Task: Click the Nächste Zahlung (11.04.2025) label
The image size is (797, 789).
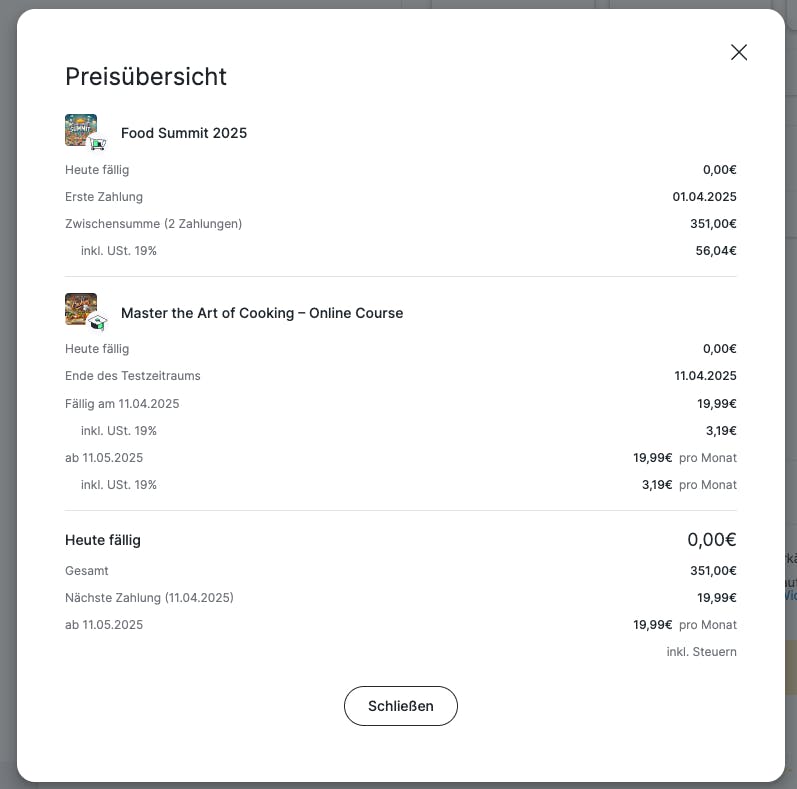Action: click(x=149, y=598)
